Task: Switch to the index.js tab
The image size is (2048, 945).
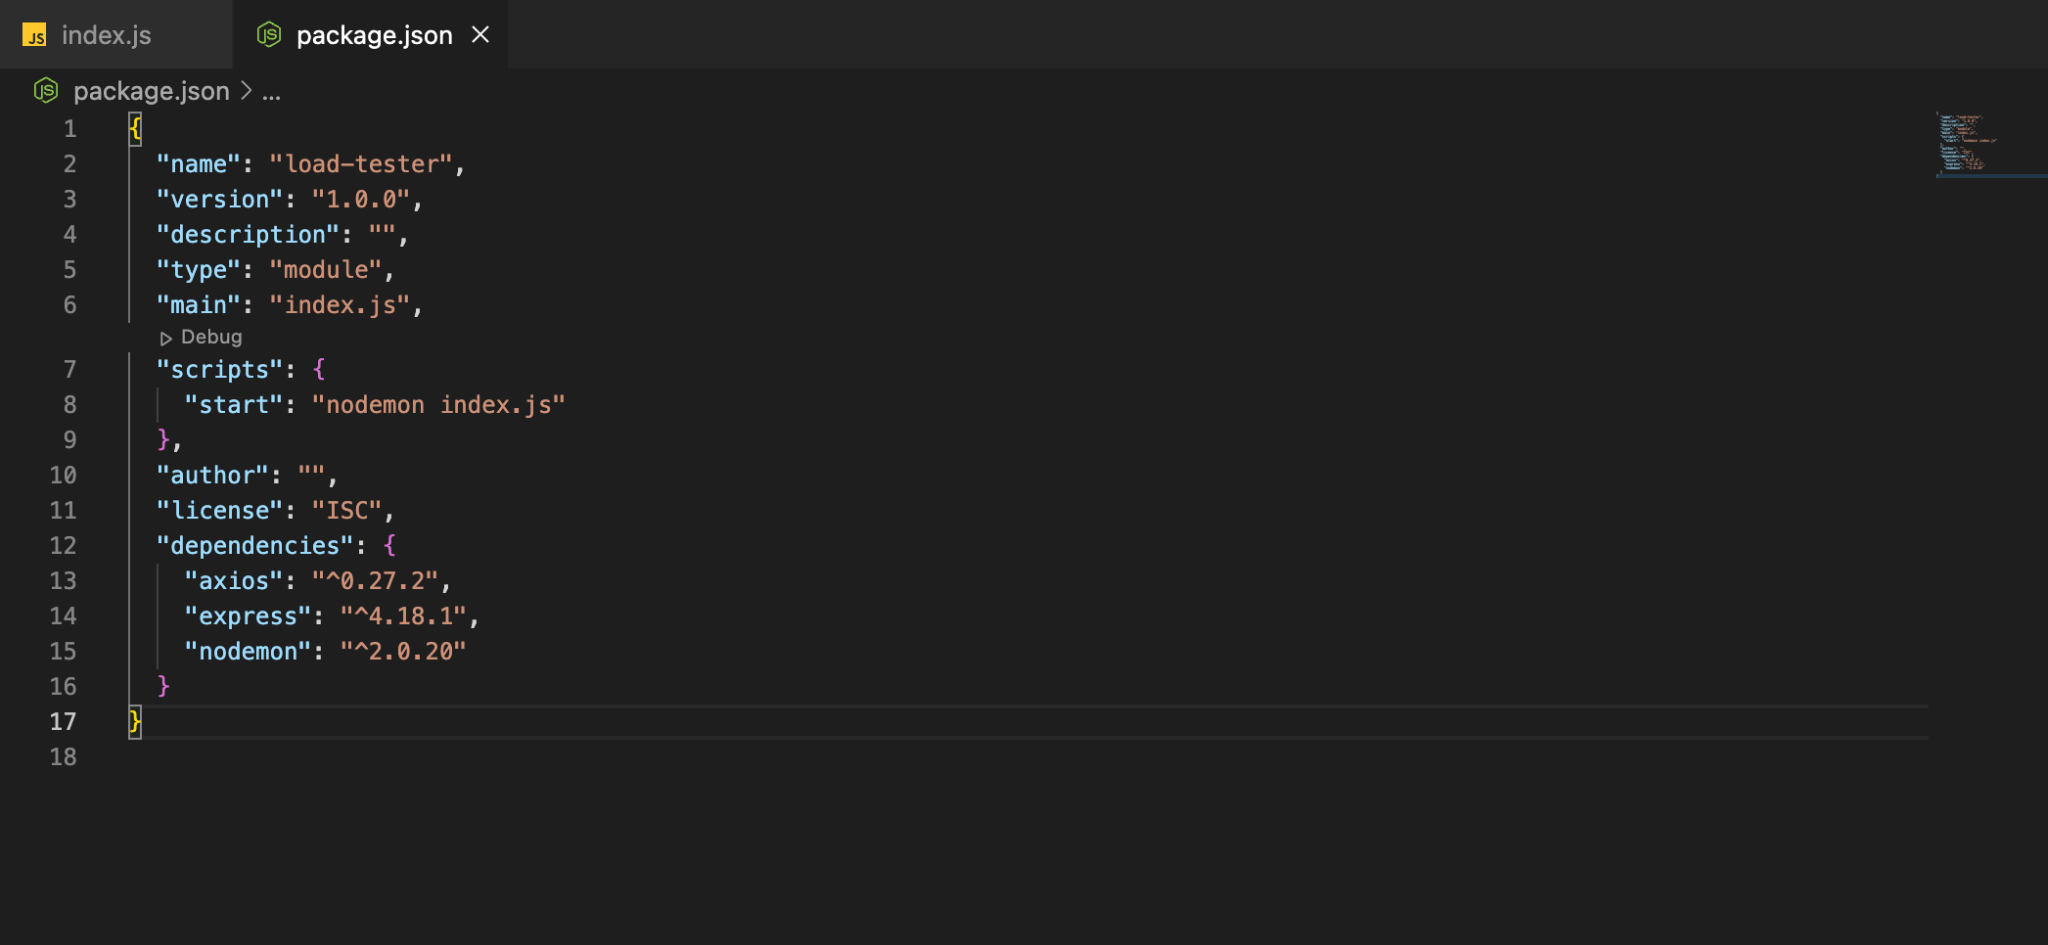Action: point(107,34)
